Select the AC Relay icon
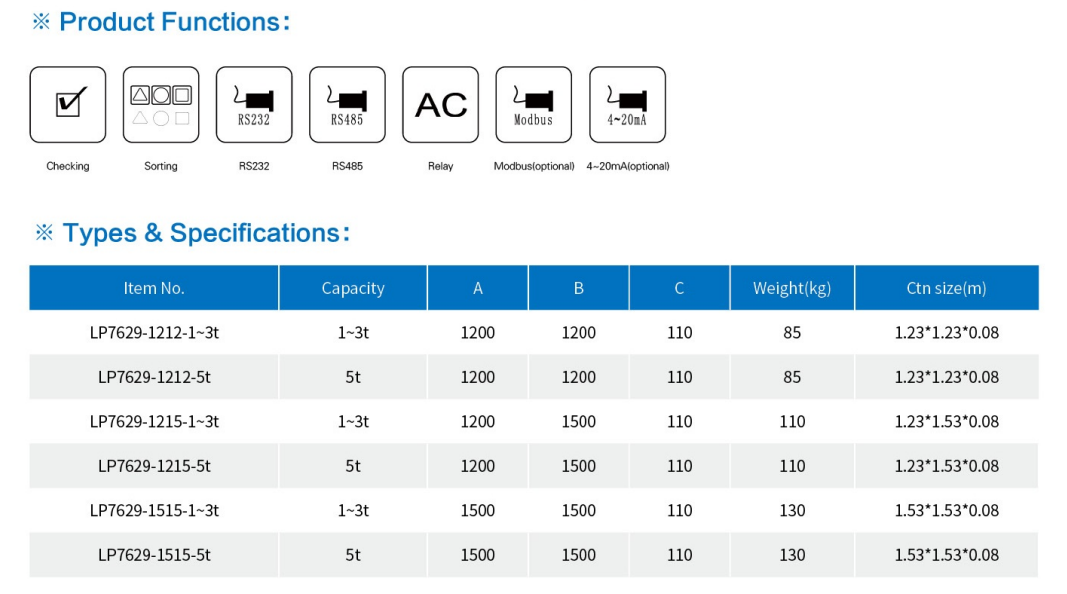This screenshot has height=594, width=1067. coord(441,105)
